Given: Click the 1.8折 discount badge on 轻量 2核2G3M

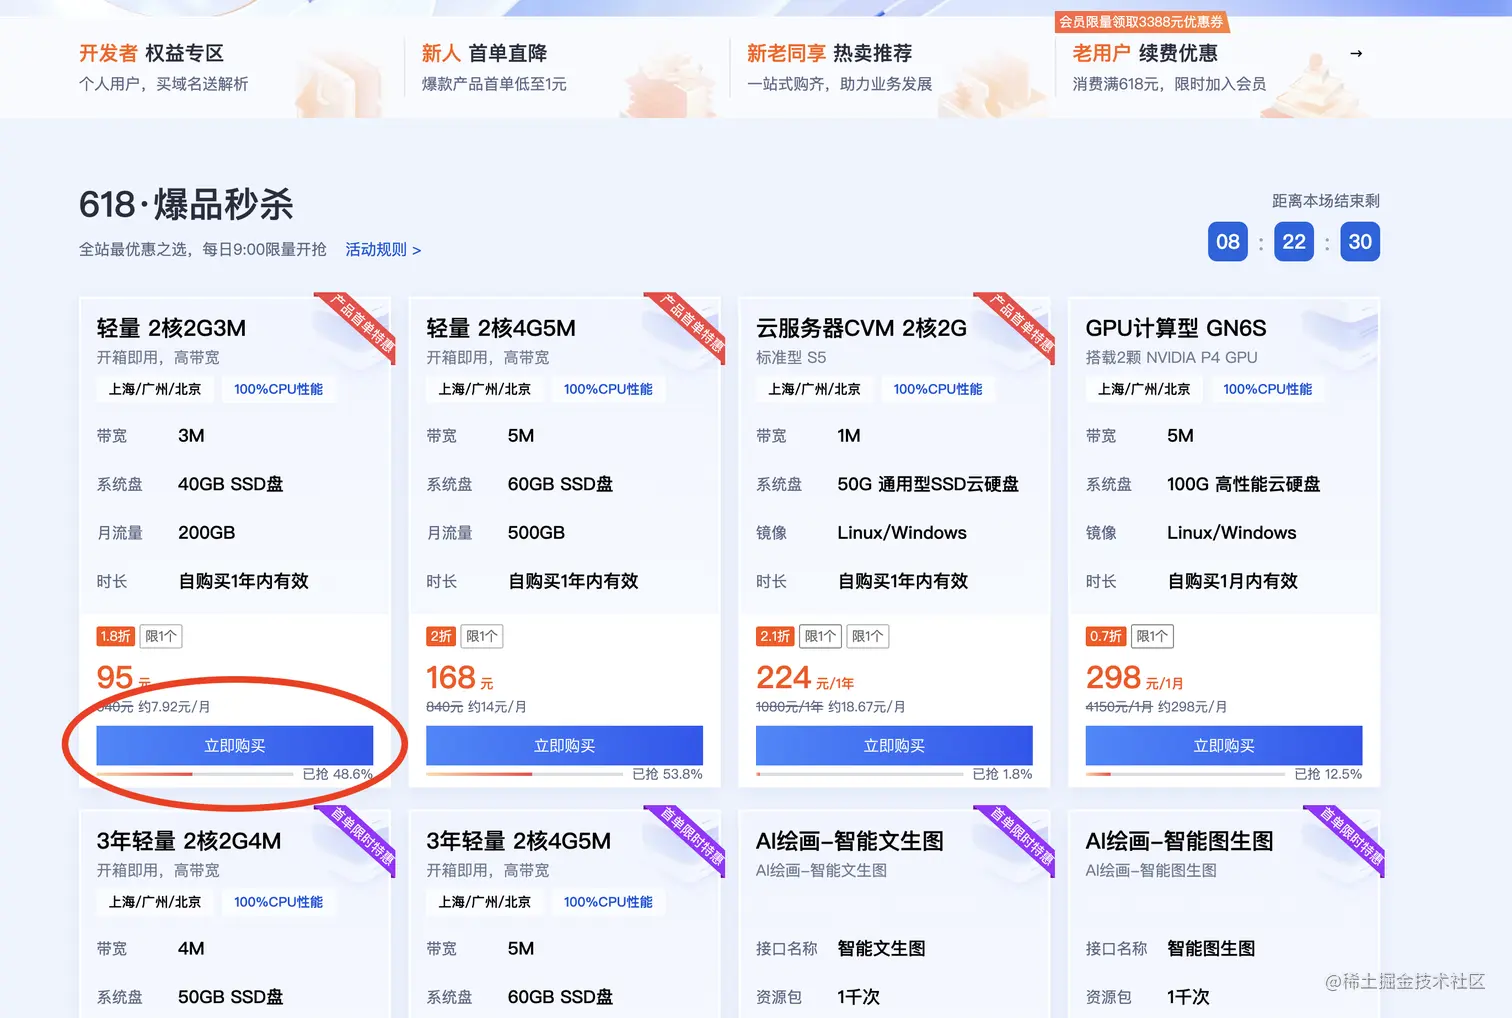Looking at the screenshot, I should click(115, 636).
